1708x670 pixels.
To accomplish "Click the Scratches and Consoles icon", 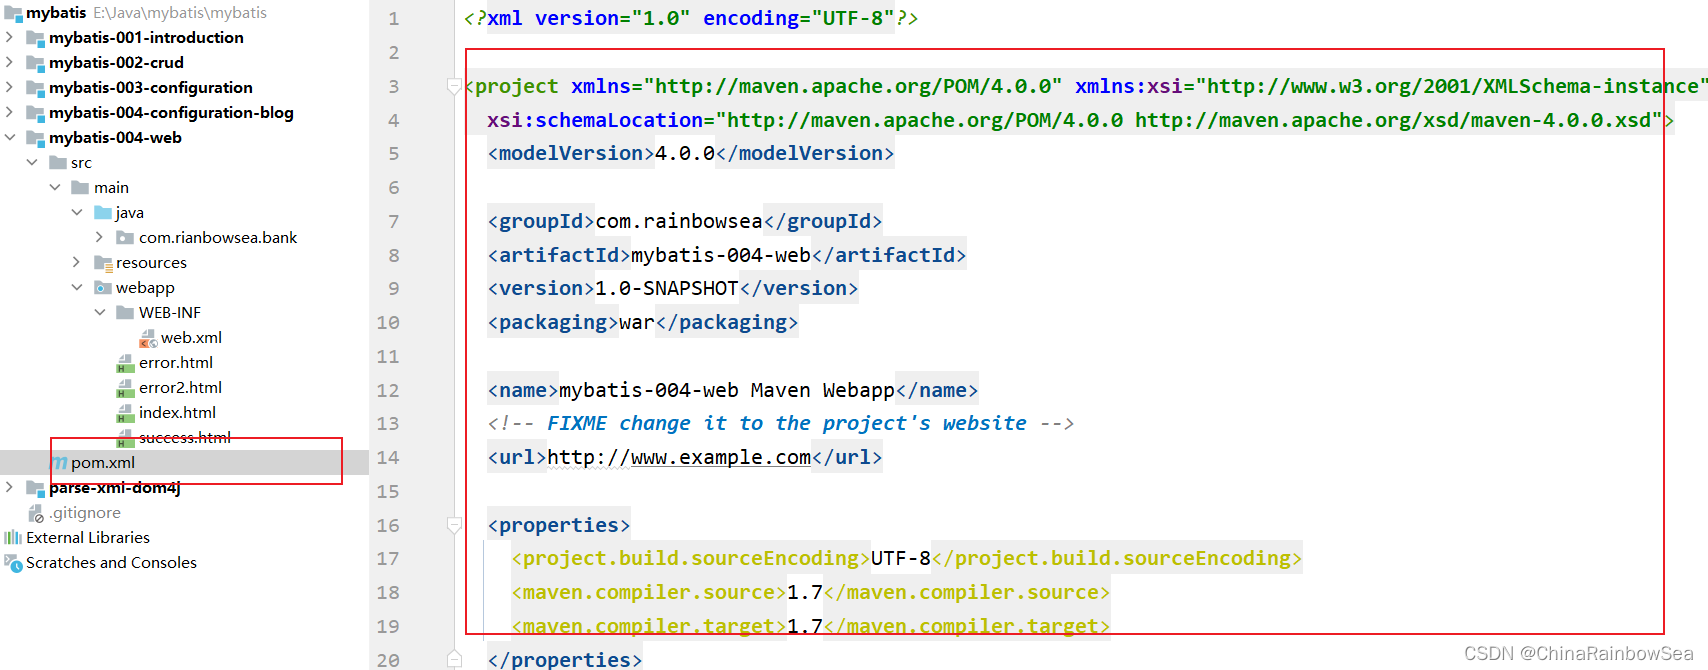I will click(13, 563).
